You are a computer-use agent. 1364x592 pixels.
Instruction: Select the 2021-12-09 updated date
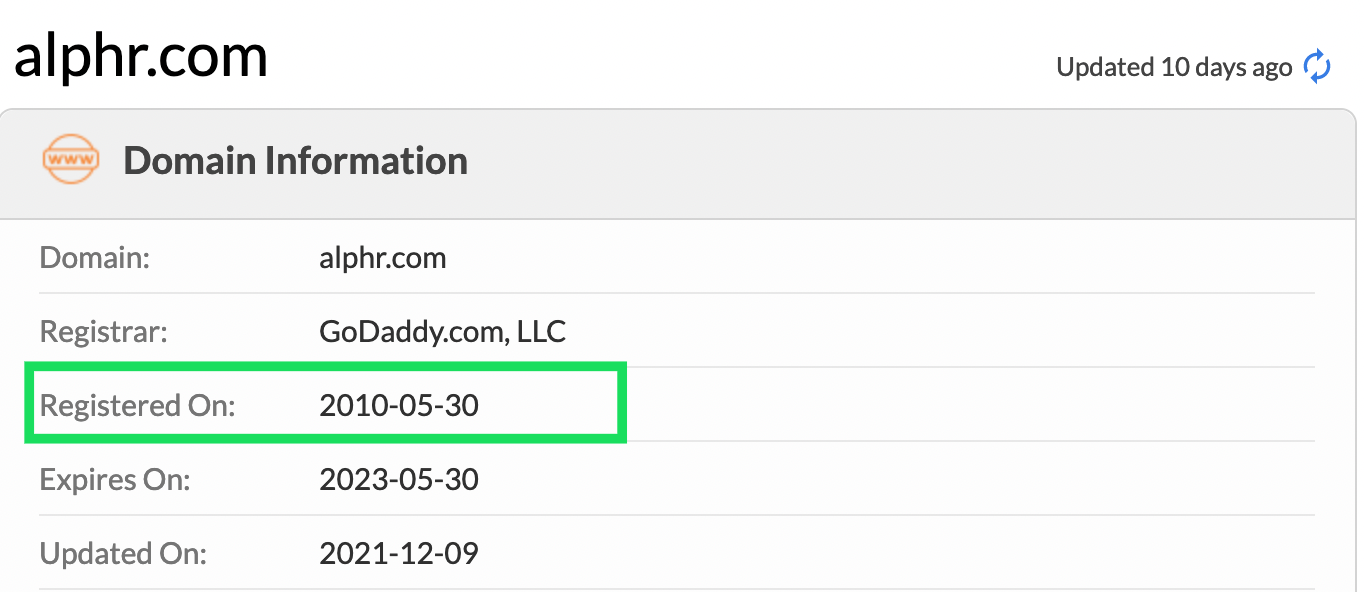[399, 553]
